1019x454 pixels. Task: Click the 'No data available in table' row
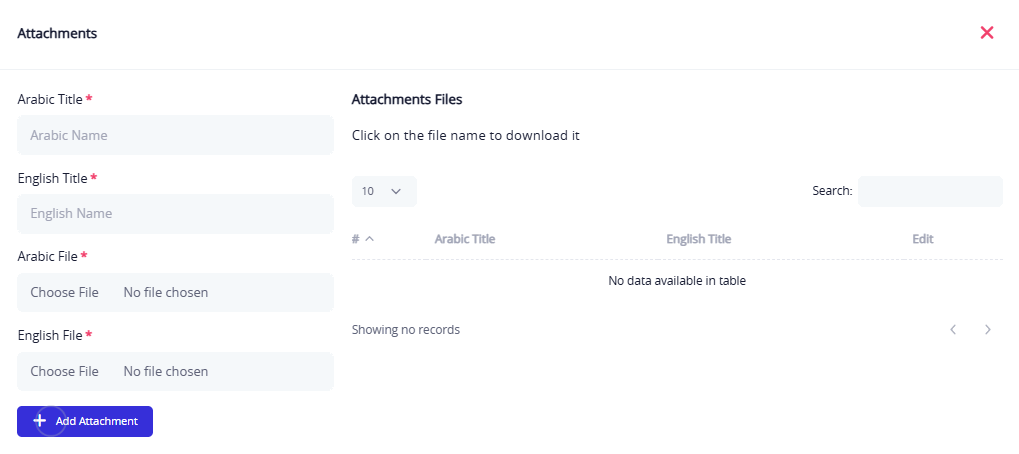[x=677, y=281]
